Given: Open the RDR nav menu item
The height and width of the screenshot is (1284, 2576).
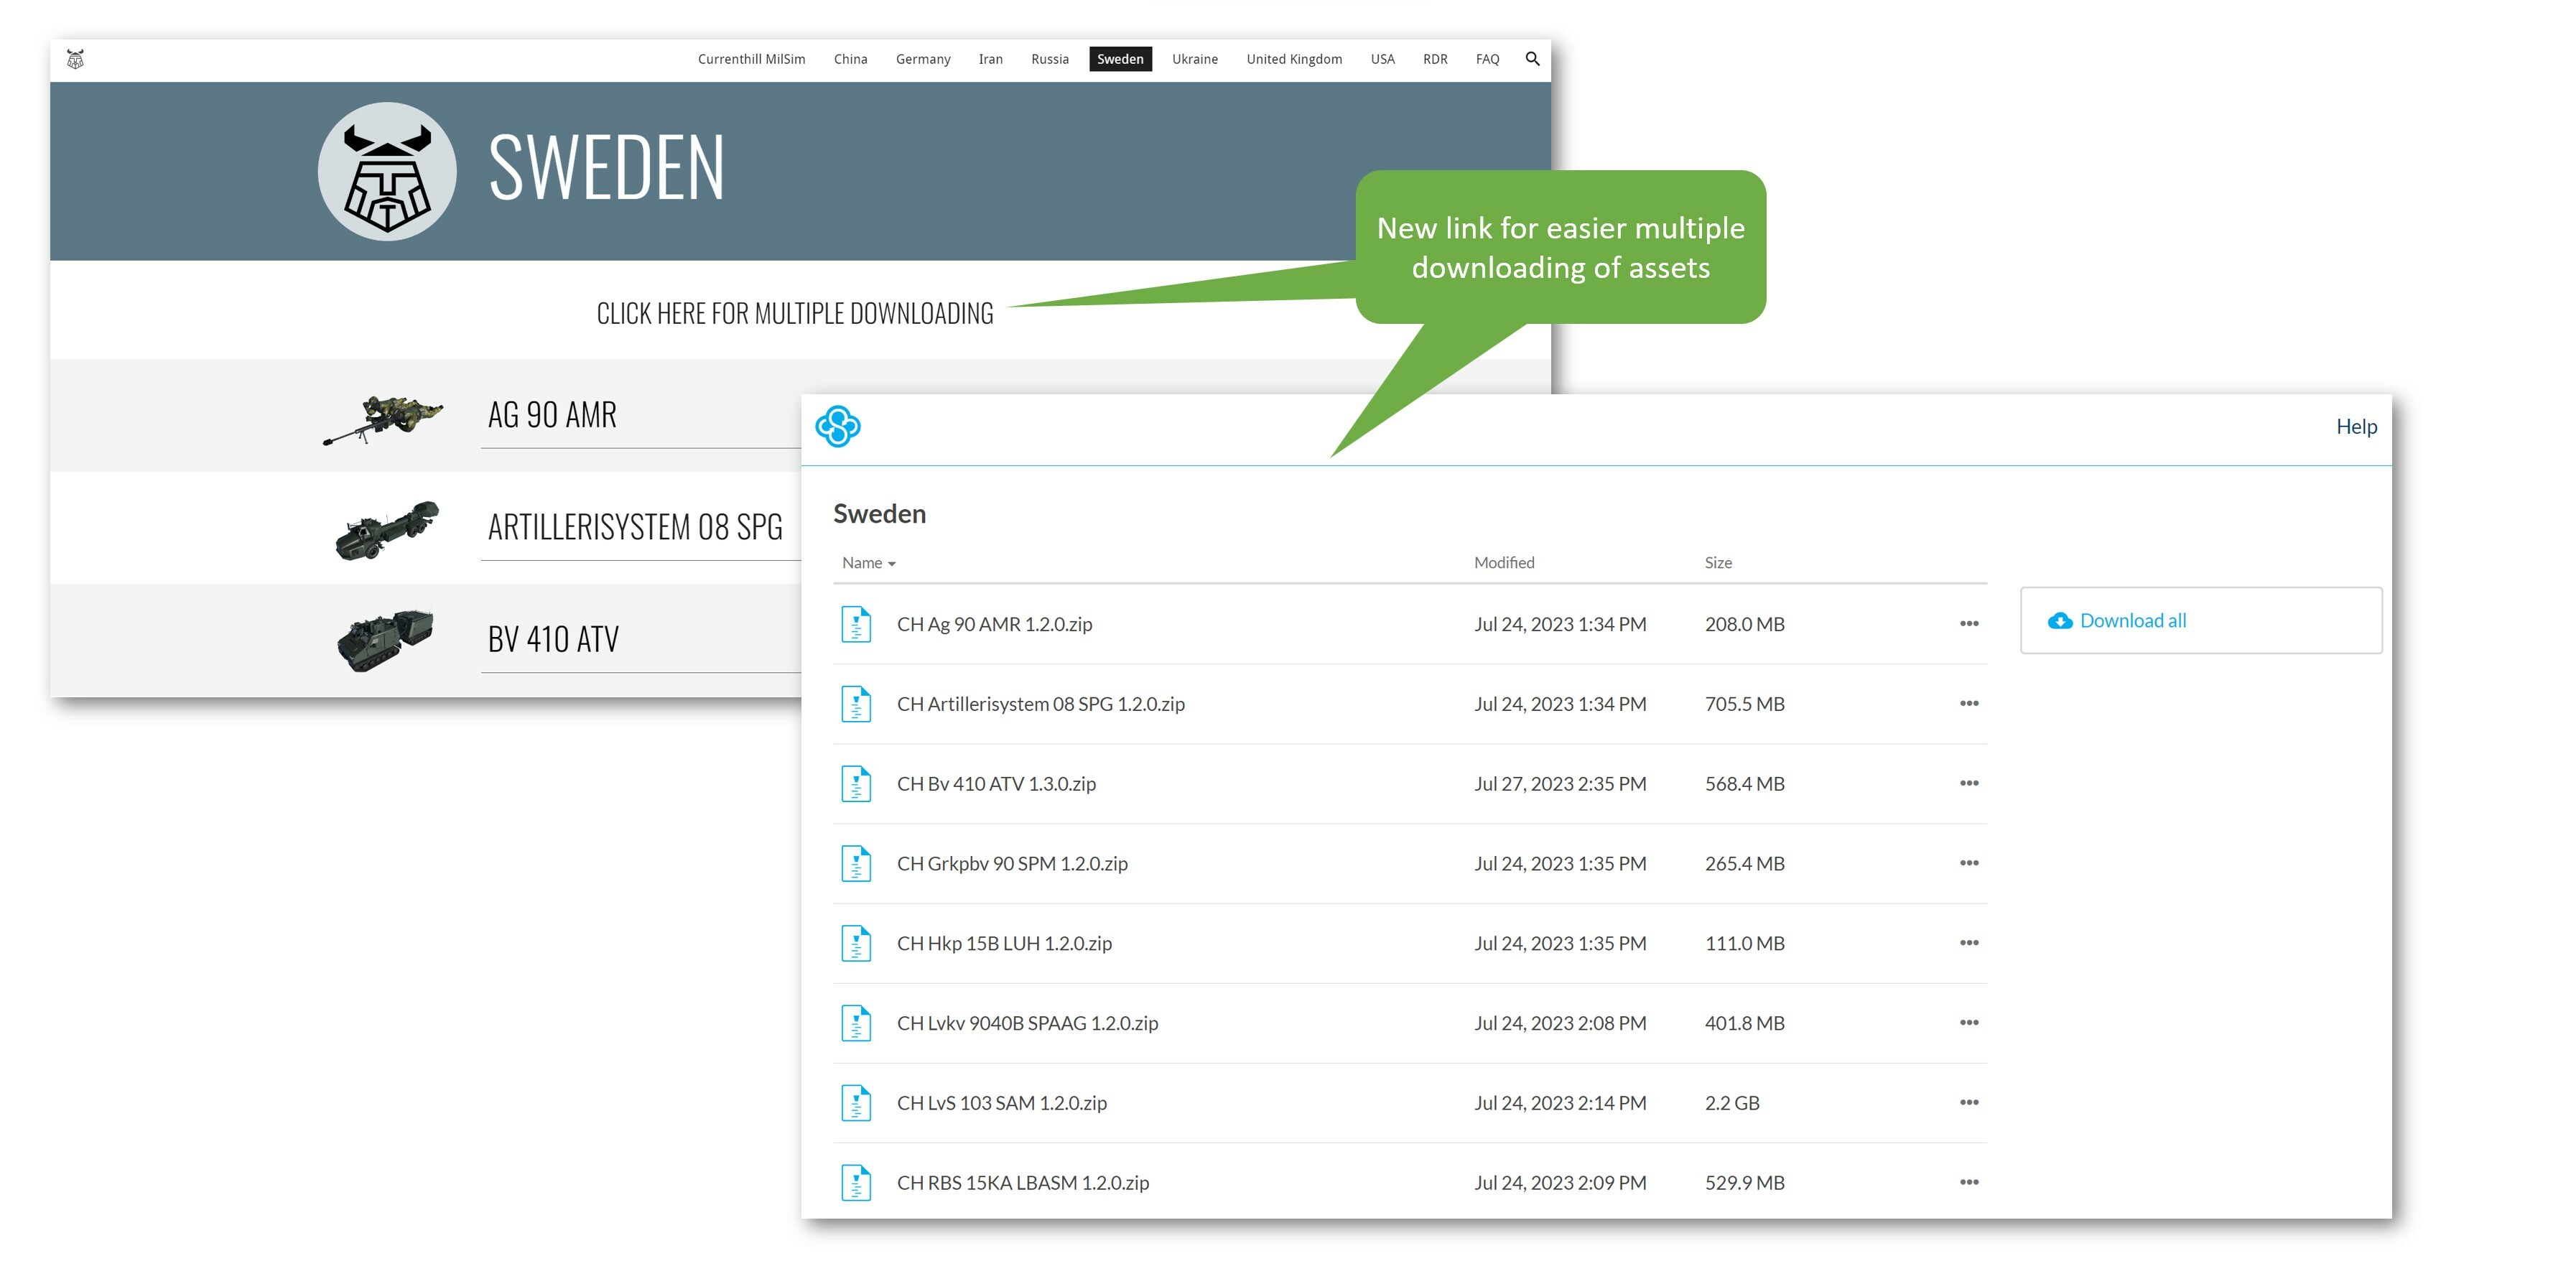Looking at the screenshot, I should [x=1435, y=59].
